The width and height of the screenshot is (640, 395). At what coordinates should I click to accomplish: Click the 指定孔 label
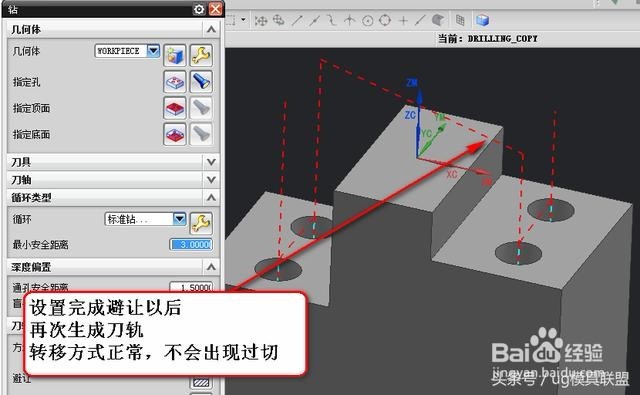point(26,82)
